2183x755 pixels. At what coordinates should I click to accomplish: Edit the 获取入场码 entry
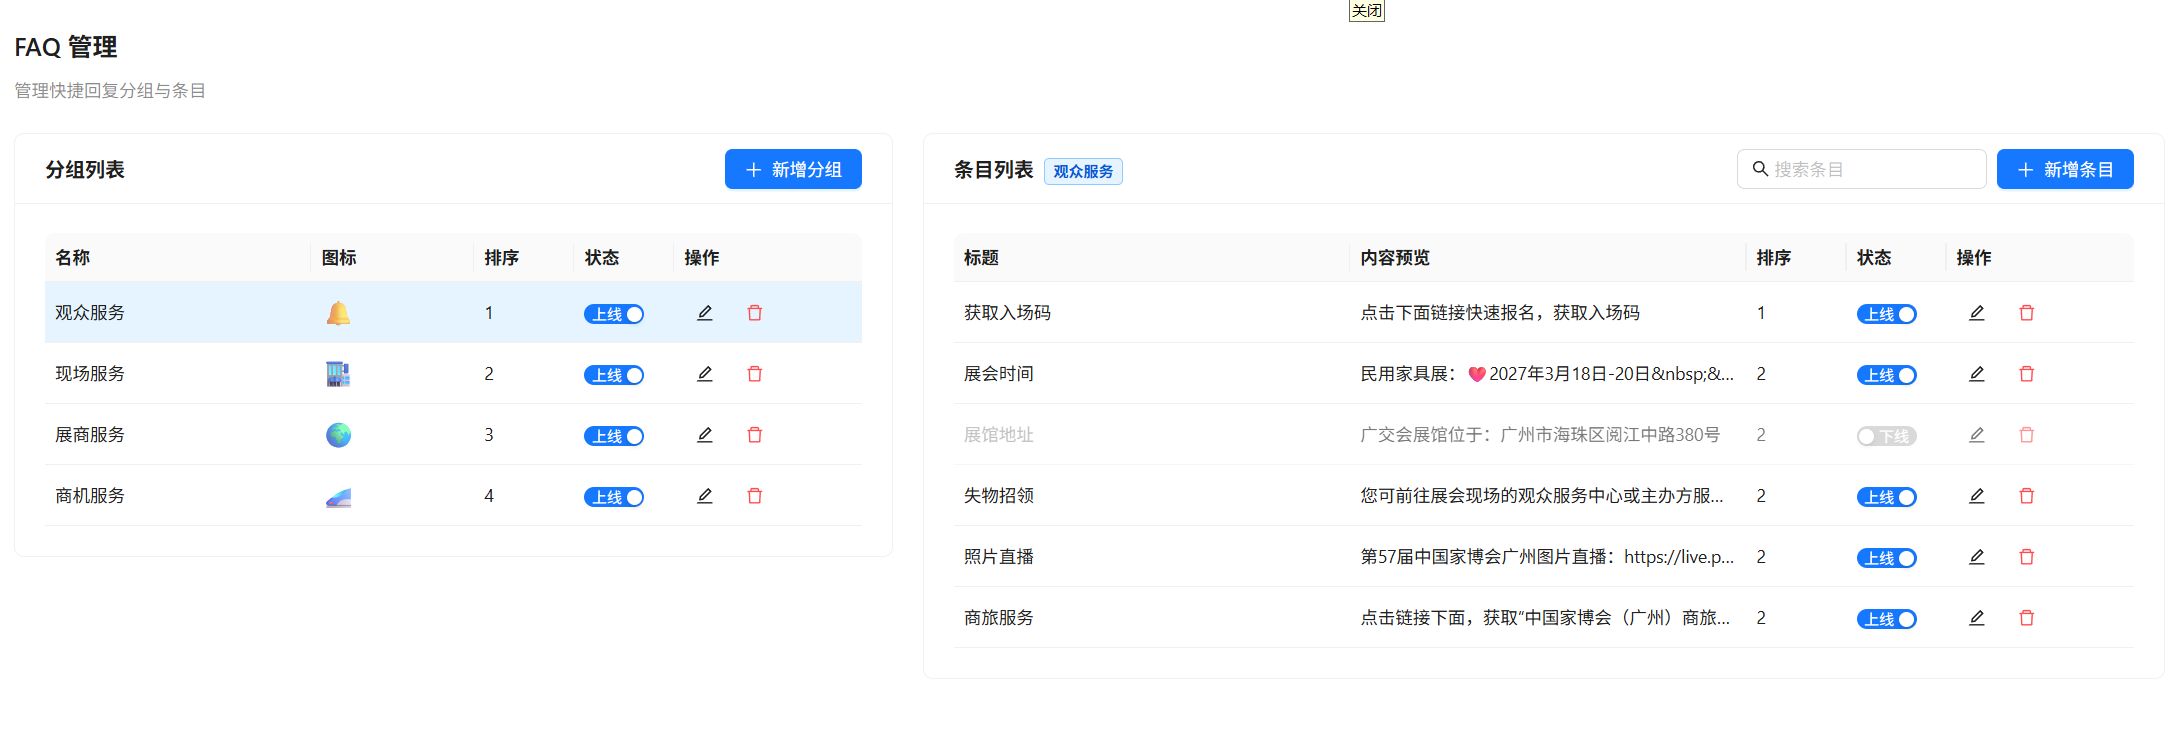click(1976, 313)
